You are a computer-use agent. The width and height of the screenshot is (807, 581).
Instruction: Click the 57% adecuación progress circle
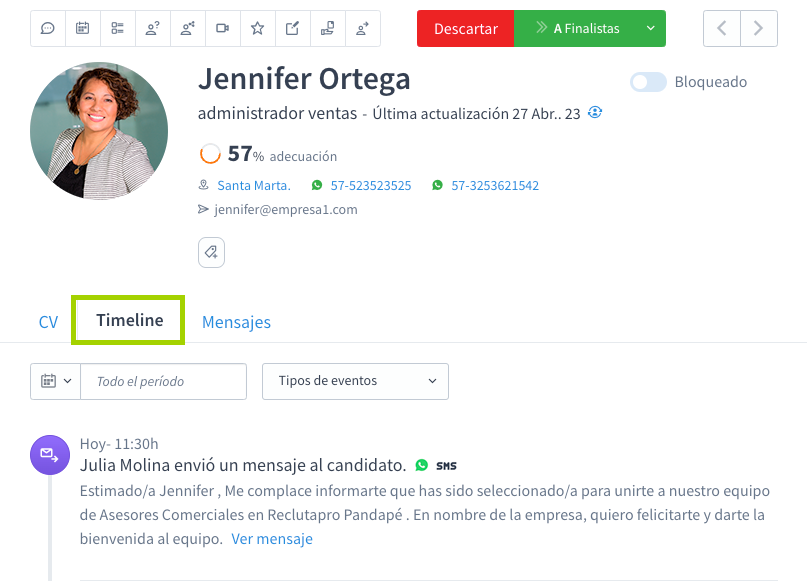pyautogui.click(x=209, y=154)
